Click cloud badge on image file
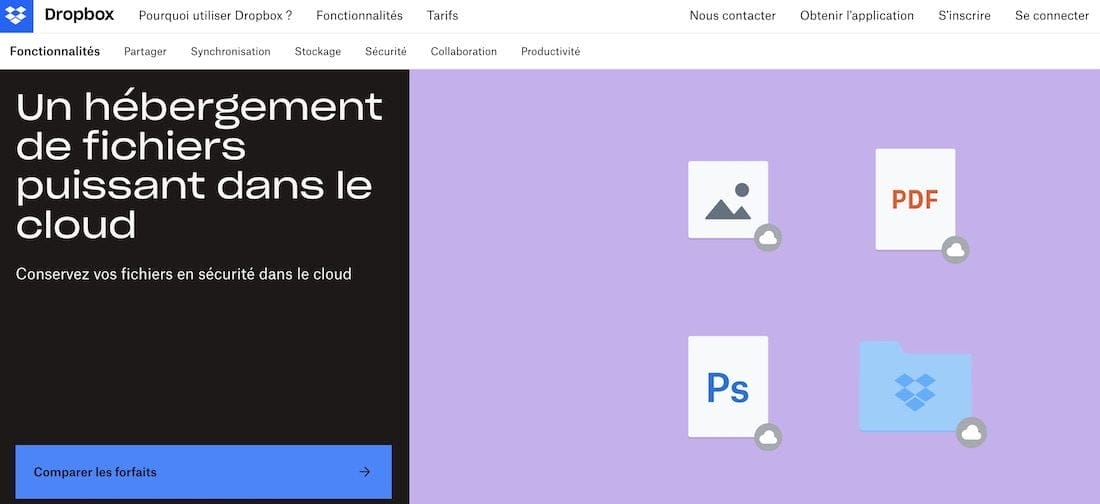This screenshot has height=504, width=1100. (x=768, y=238)
